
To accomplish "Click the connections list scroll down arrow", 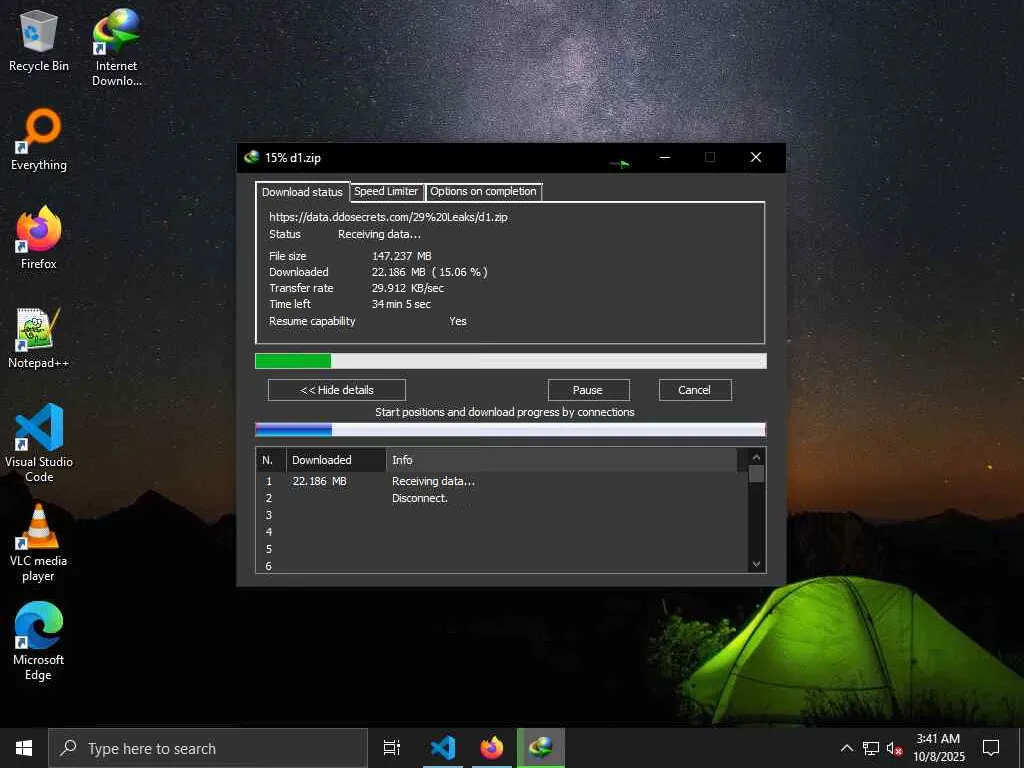I will tap(756, 564).
